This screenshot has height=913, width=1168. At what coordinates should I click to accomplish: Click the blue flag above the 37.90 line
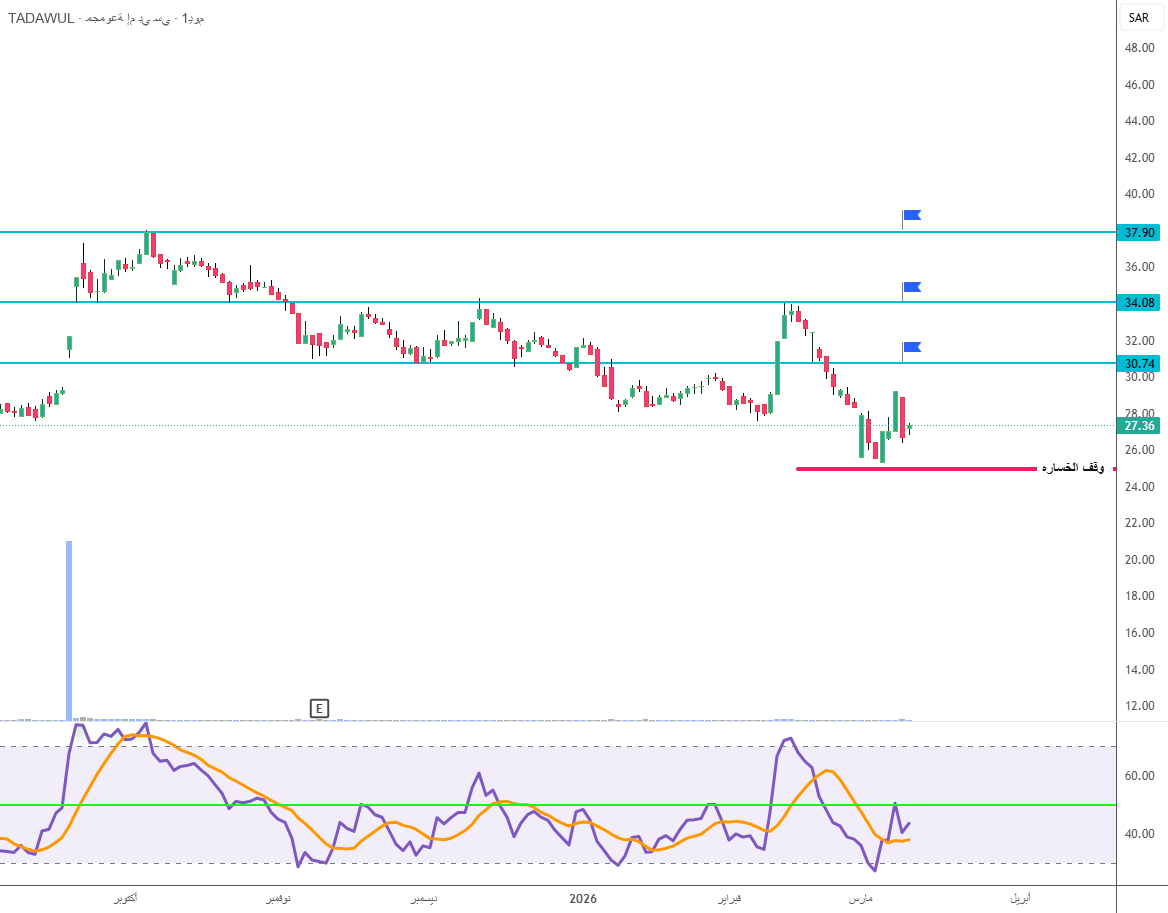click(x=911, y=215)
